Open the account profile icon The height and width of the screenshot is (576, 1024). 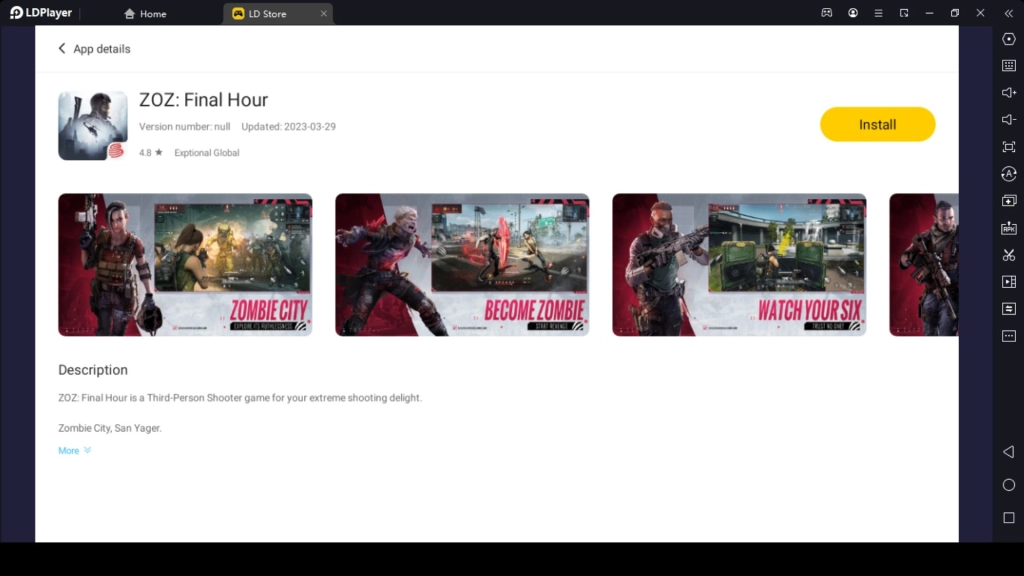click(x=853, y=13)
